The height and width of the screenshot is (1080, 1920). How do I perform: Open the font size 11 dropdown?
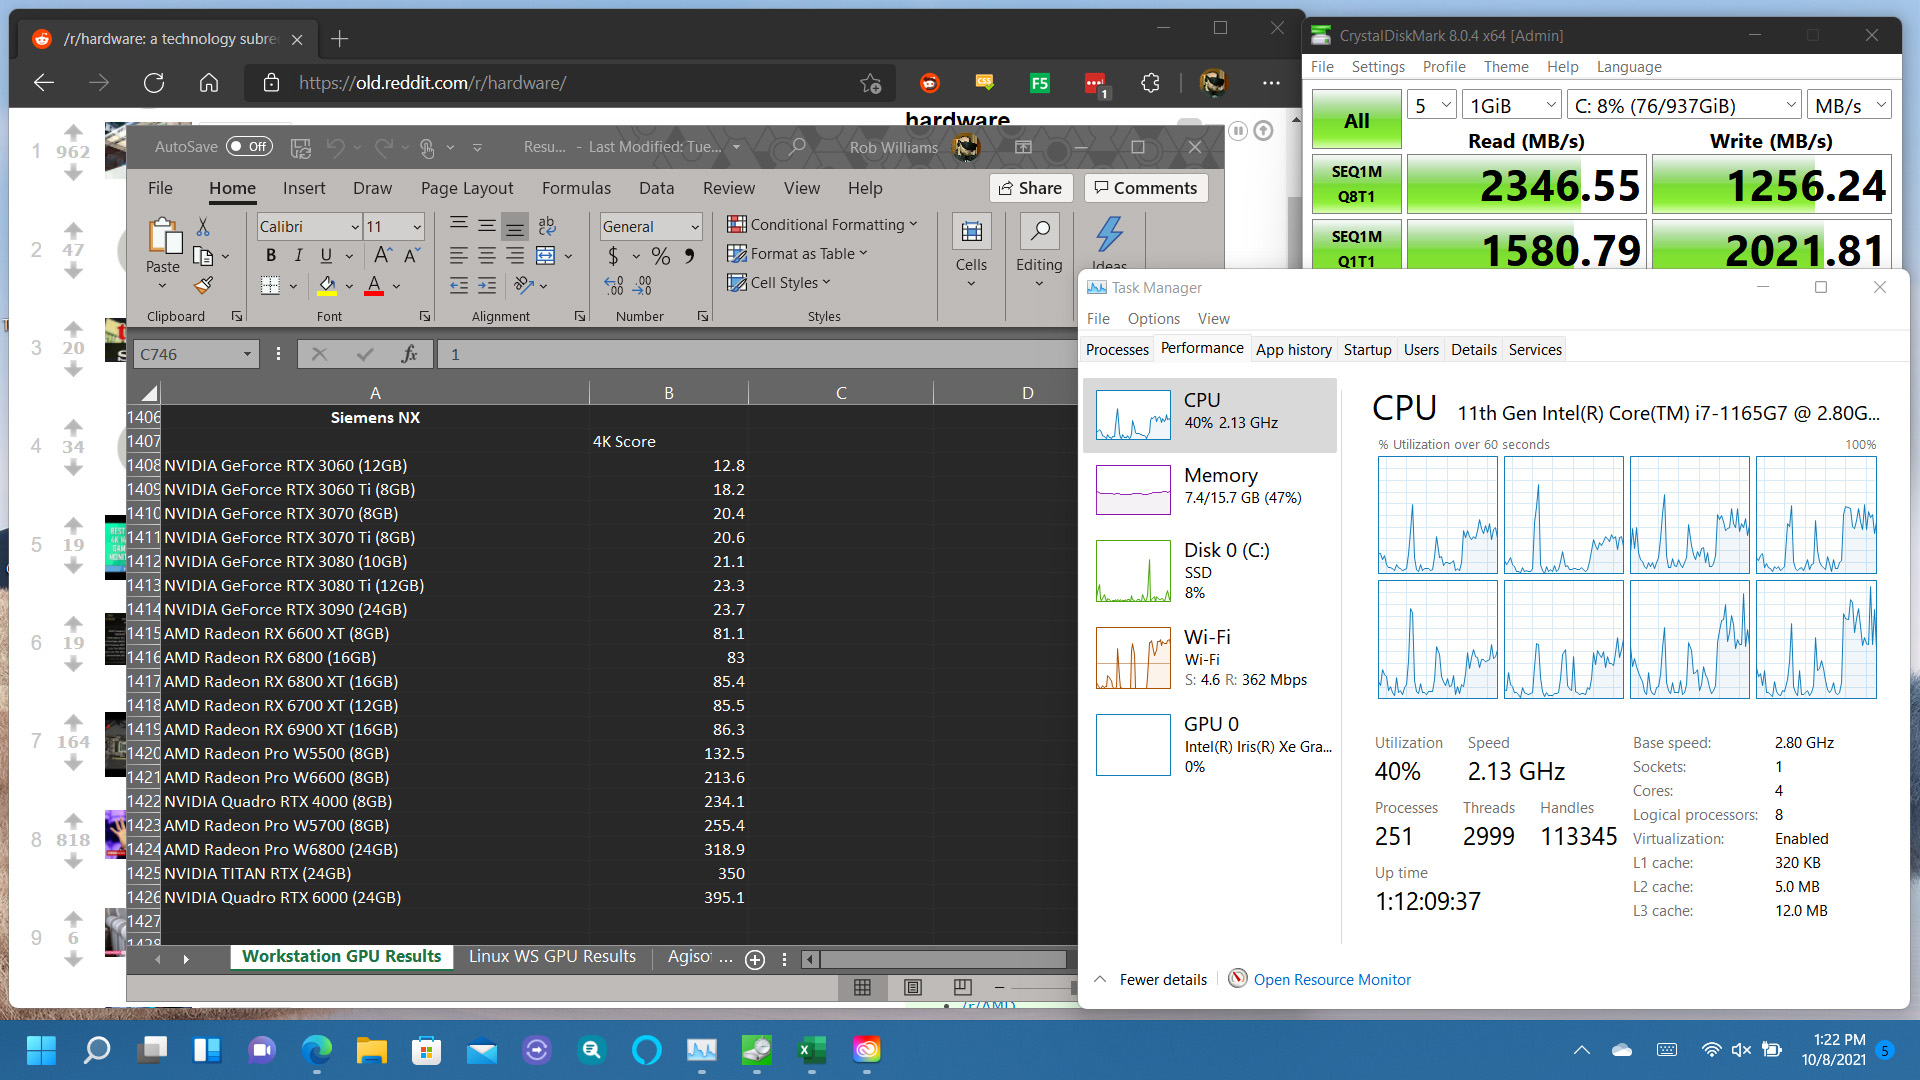pyautogui.click(x=417, y=227)
